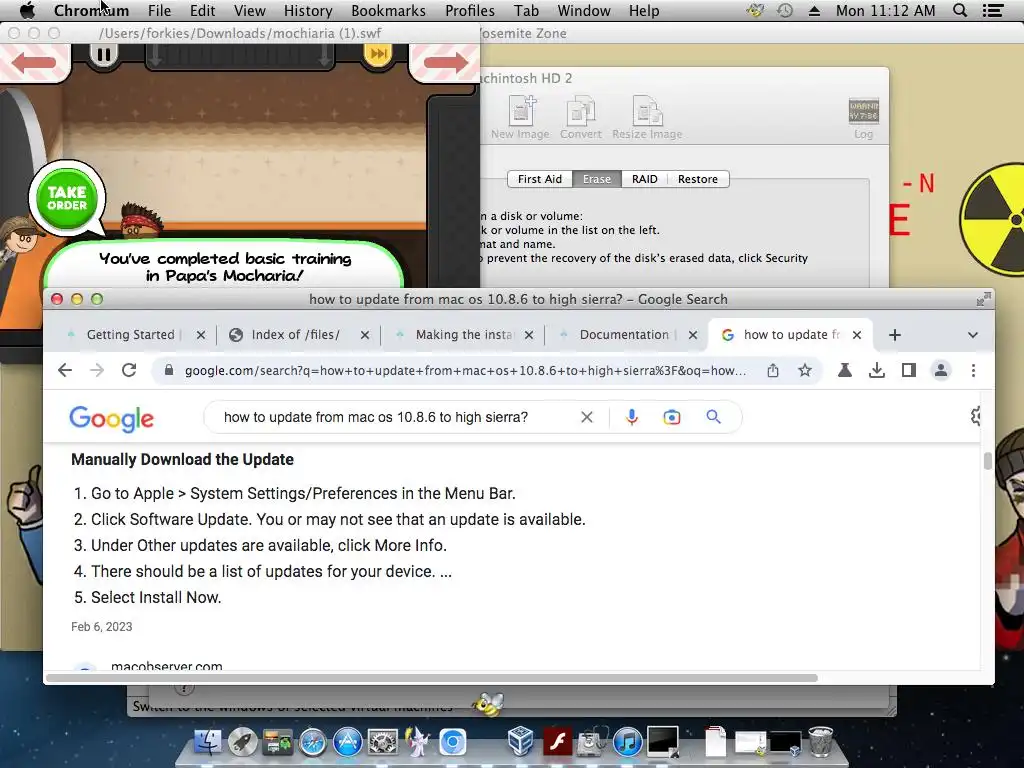Open the Chrome Labs flask icon
The image size is (1024, 768).
pyautogui.click(x=844, y=370)
